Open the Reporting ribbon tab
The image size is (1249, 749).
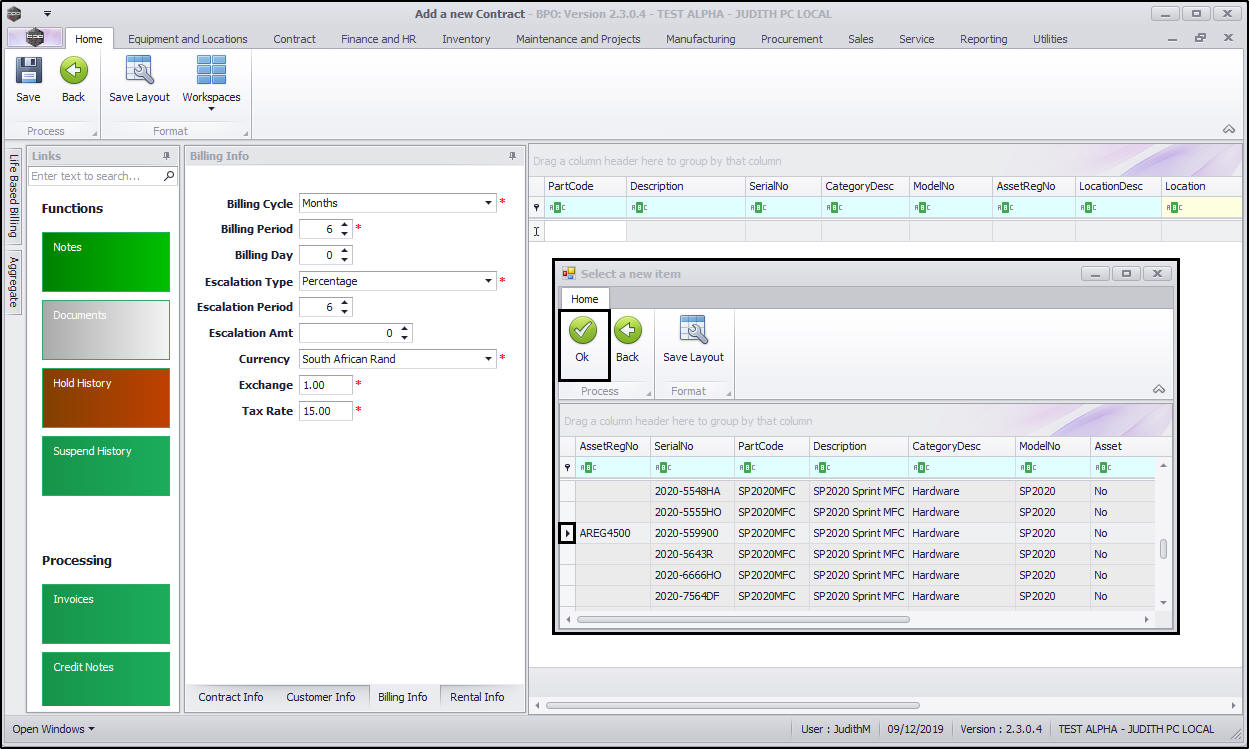coord(983,39)
